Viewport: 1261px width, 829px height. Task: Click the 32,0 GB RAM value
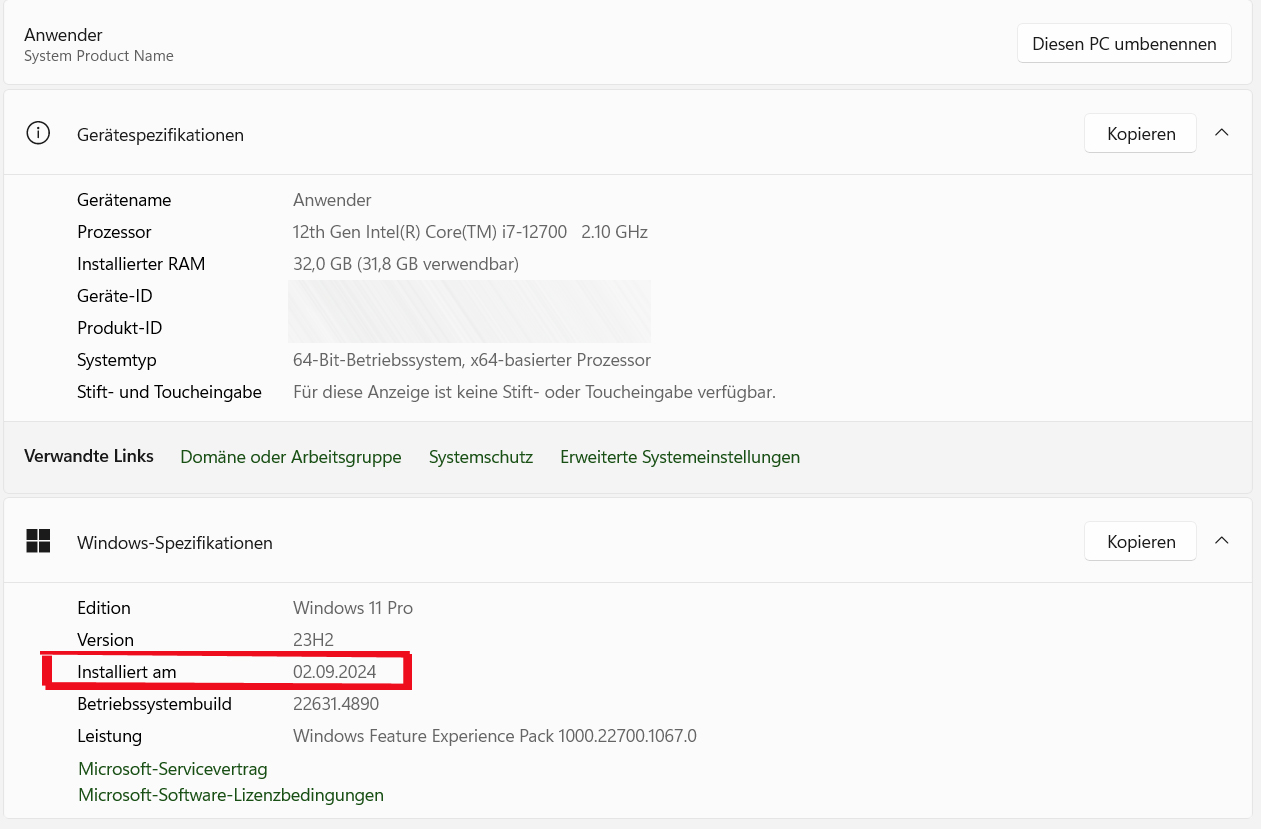tap(406, 264)
